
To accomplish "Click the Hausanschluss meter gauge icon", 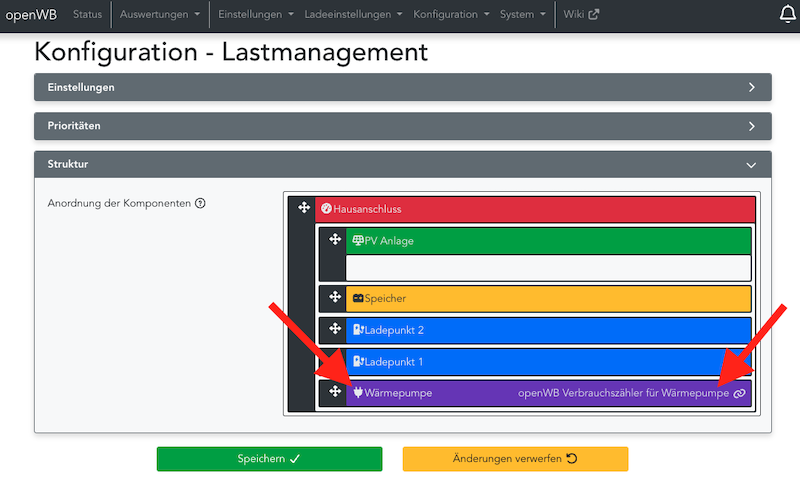I will (326, 209).
